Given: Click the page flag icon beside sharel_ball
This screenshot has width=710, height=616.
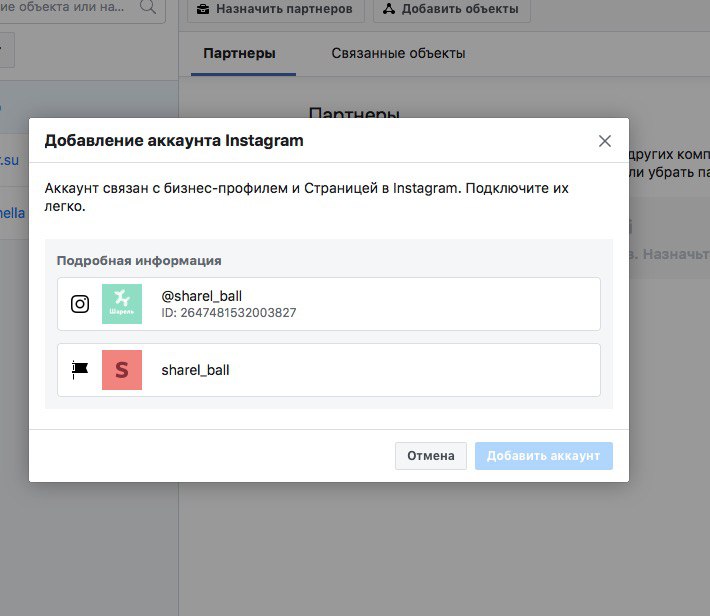Looking at the screenshot, I should 80,370.
